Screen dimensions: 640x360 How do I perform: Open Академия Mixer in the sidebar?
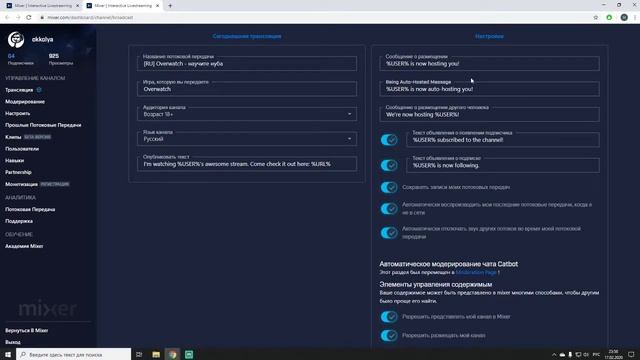tap(24, 246)
